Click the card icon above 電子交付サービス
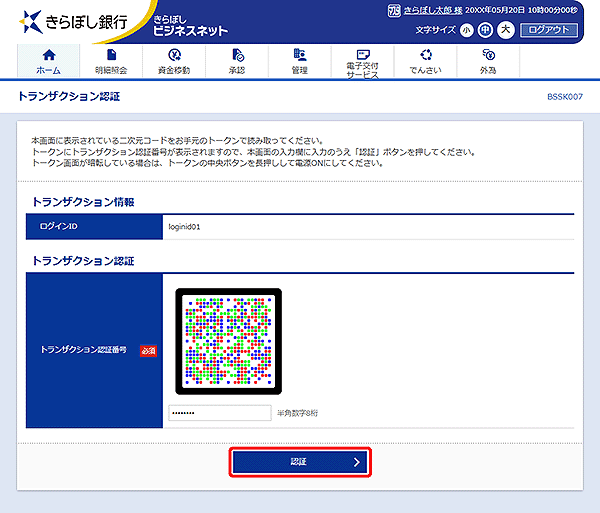This screenshot has height=513, width=600. point(363,54)
